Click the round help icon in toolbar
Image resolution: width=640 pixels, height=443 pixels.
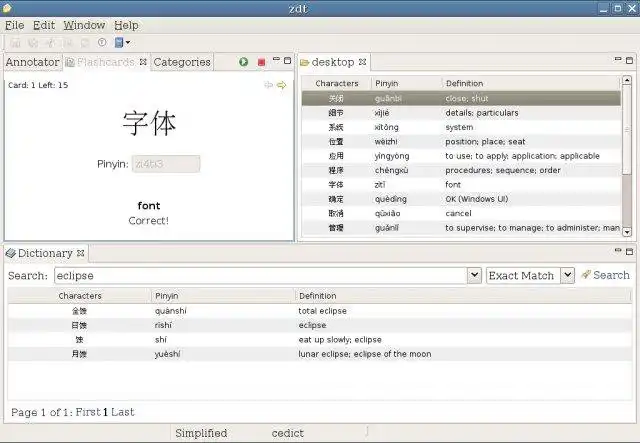click(x=102, y=42)
